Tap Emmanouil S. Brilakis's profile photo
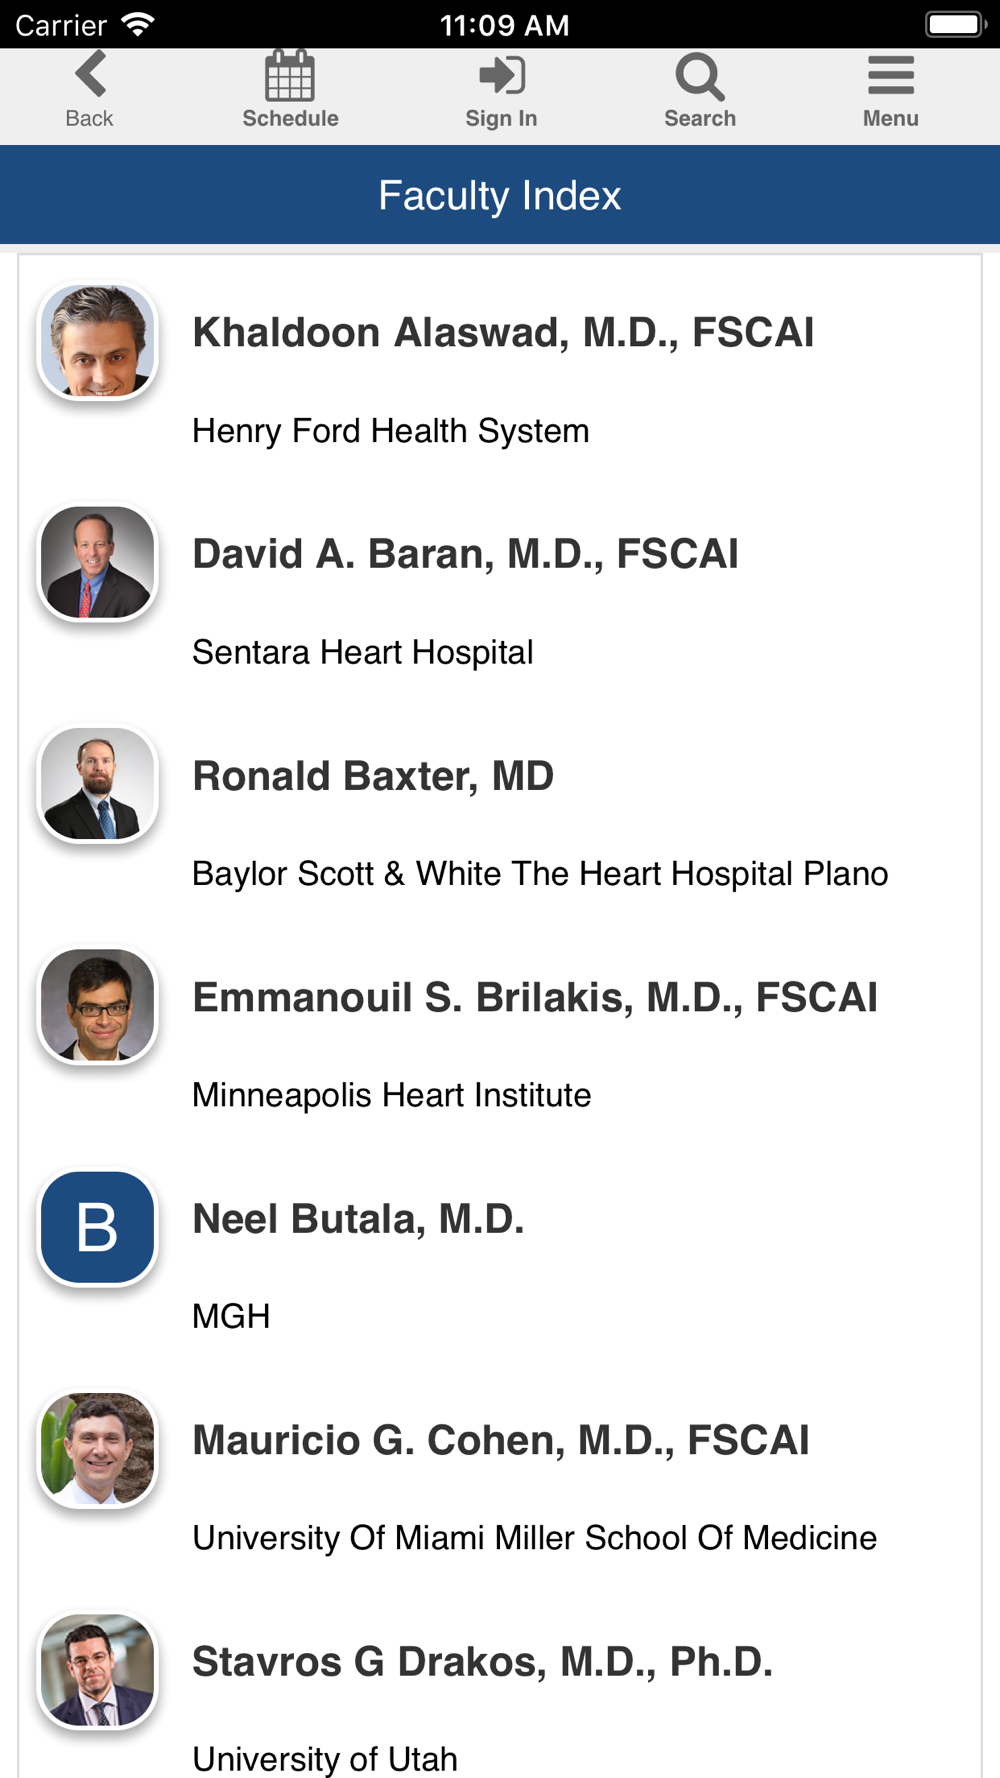 pos(98,1005)
